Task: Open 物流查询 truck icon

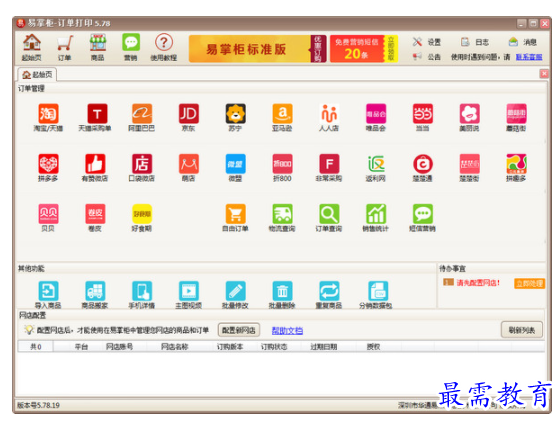Action: (x=282, y=217)
